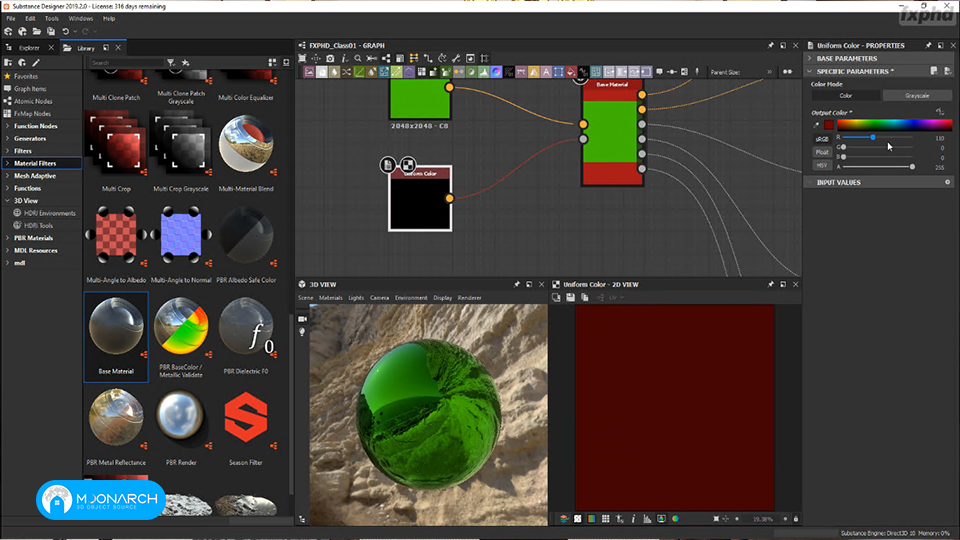Open the filter icon beside the library search
This screenshot has width=960, height=540.
(171, 62)
